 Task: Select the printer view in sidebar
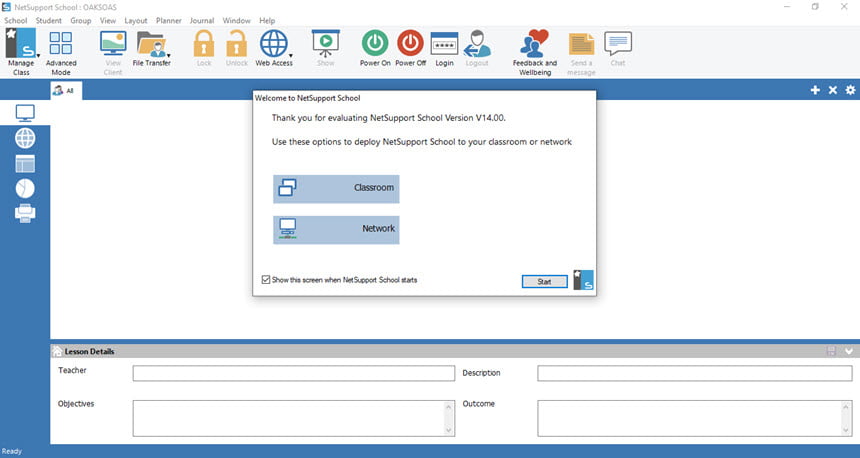[25, 213]
